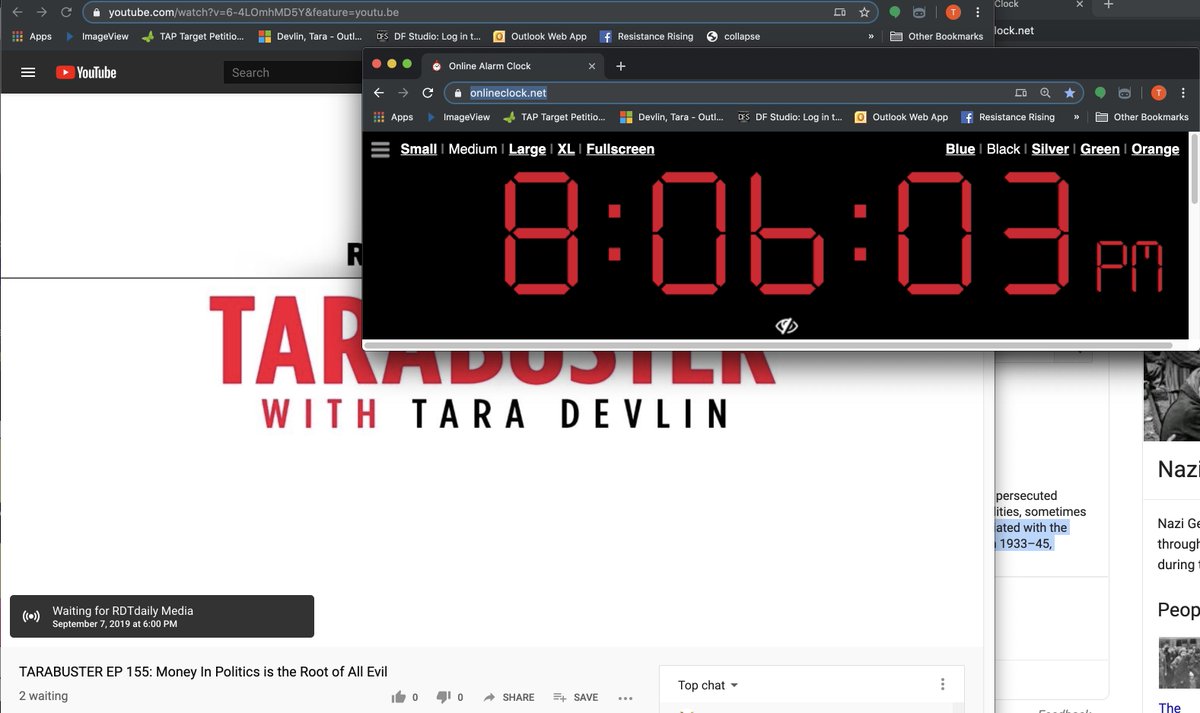This screenshot has height=713, width=1200.
Task: Bookmark the YouTube page with the star icon
Action: [x=864, y=13]
